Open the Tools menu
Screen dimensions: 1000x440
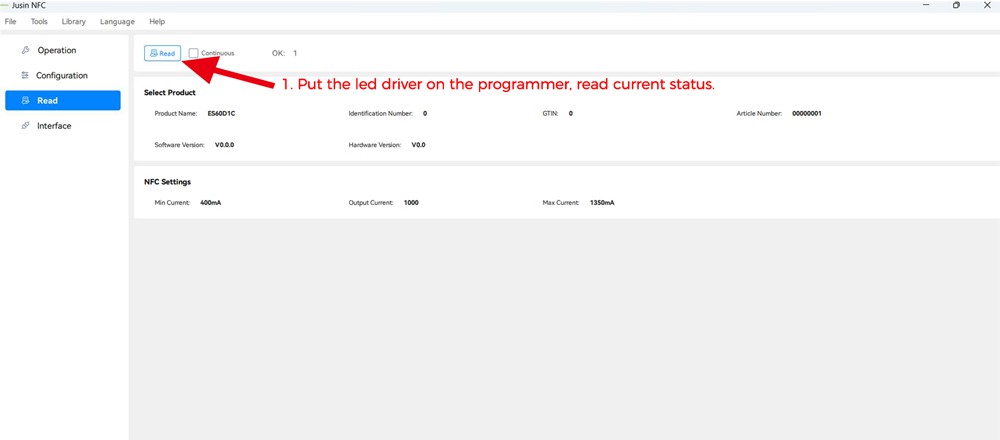39,21
